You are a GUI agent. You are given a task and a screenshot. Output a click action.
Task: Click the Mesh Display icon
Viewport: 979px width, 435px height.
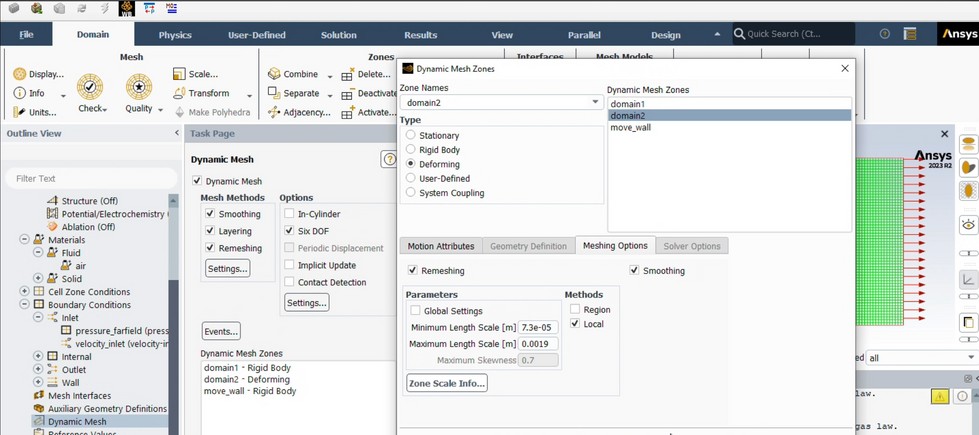coord(20,74)
